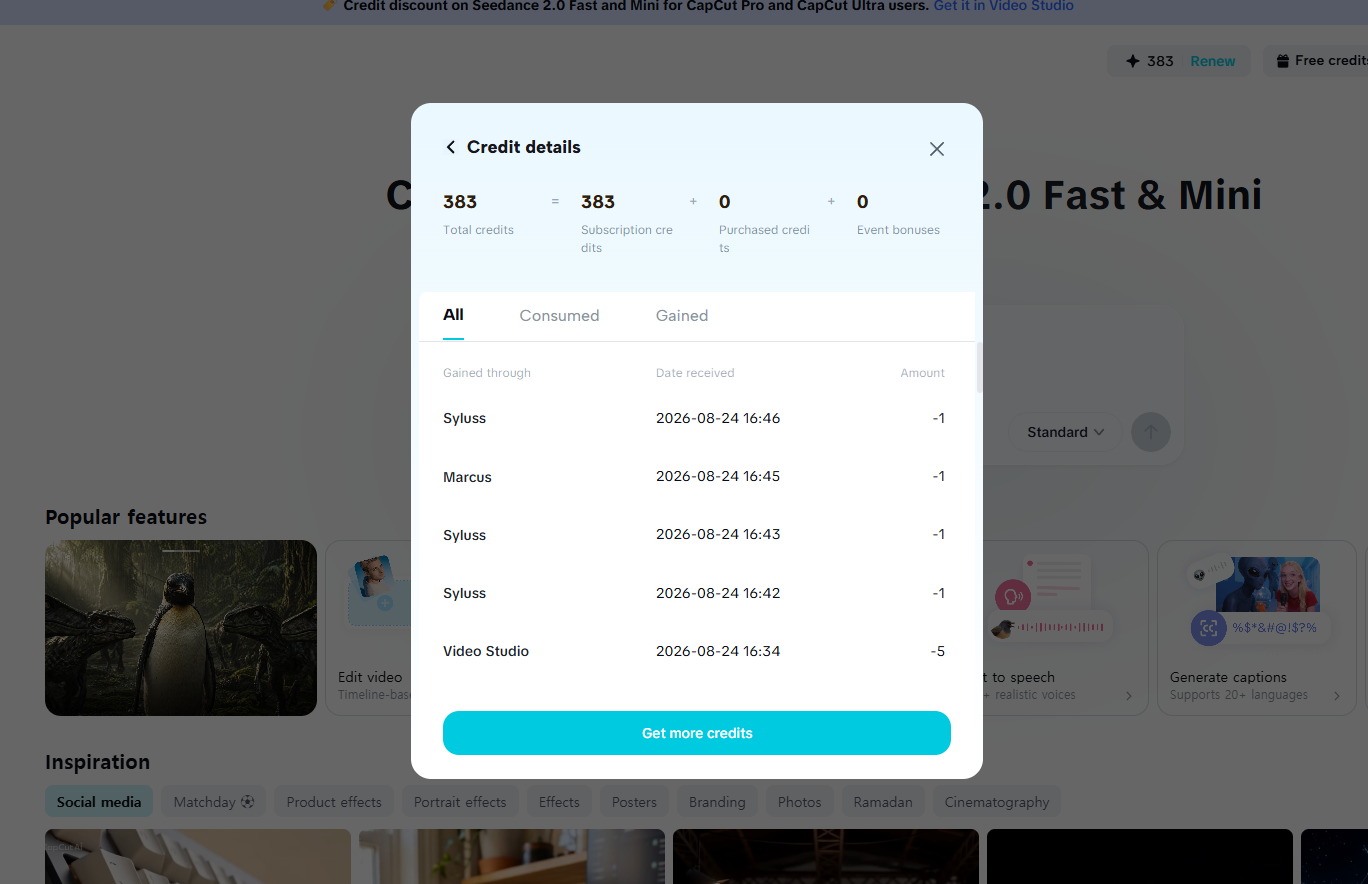Expand the text to speech card arrow
This screenshot has width=1368, height=884.
click(x=1129, y=696)
